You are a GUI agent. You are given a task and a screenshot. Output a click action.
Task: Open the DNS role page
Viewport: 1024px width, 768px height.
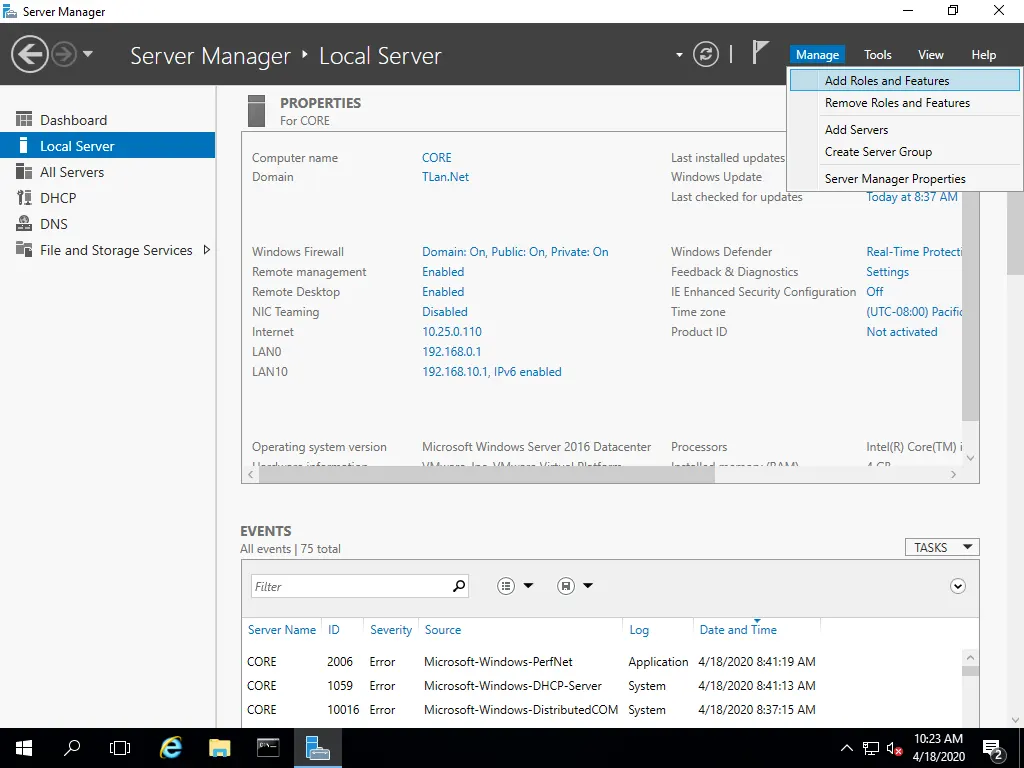[x=108, y=224]
